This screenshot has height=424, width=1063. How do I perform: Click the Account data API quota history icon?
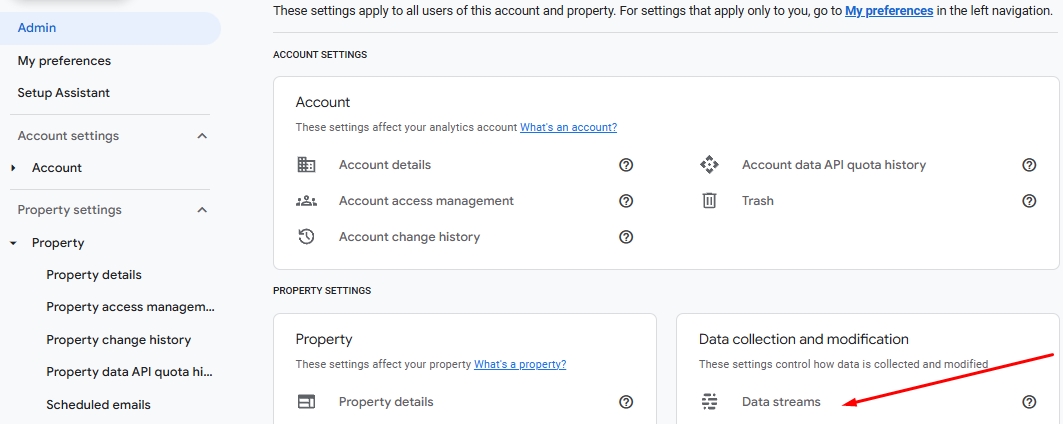coord(709,165)
